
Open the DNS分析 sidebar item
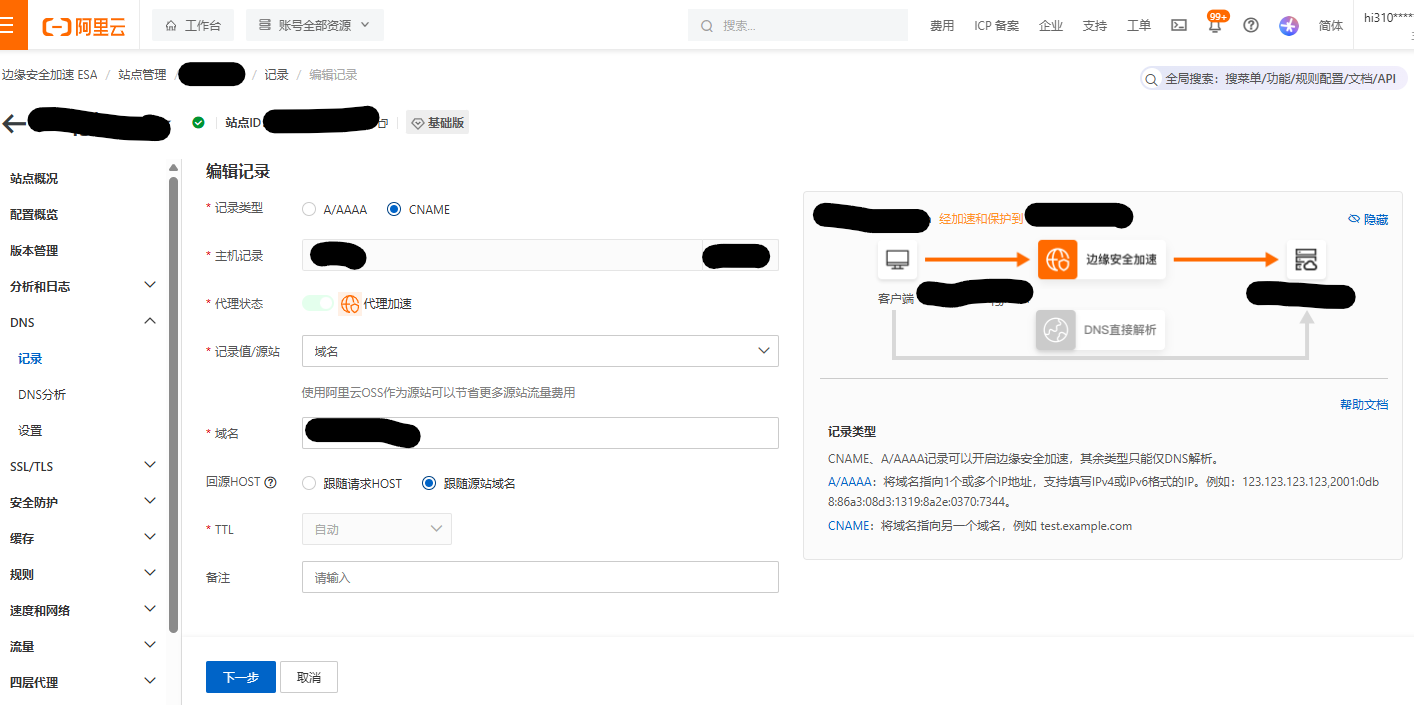[42, 394]
